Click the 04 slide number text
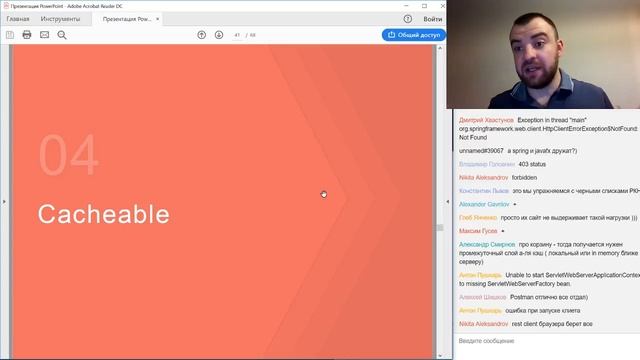 click(69, 155)
